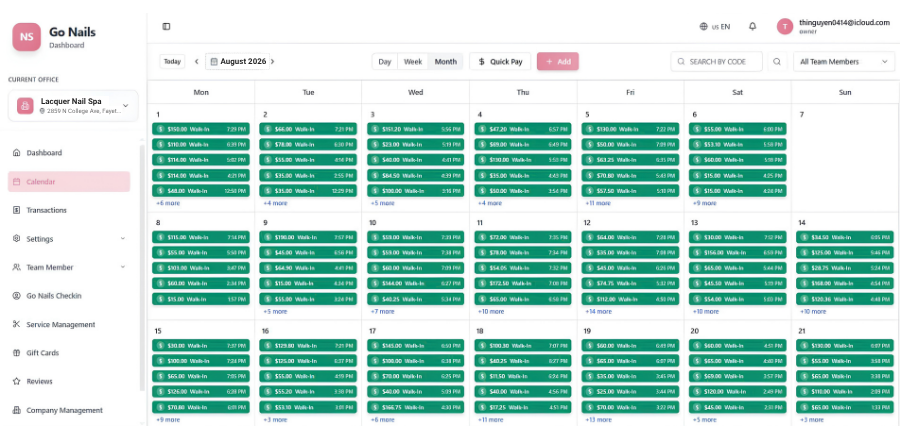Viewport: 900px width, 440px height.
Task: Open the $129.00 Walk-In on day 16
Action: coord(308,345)
